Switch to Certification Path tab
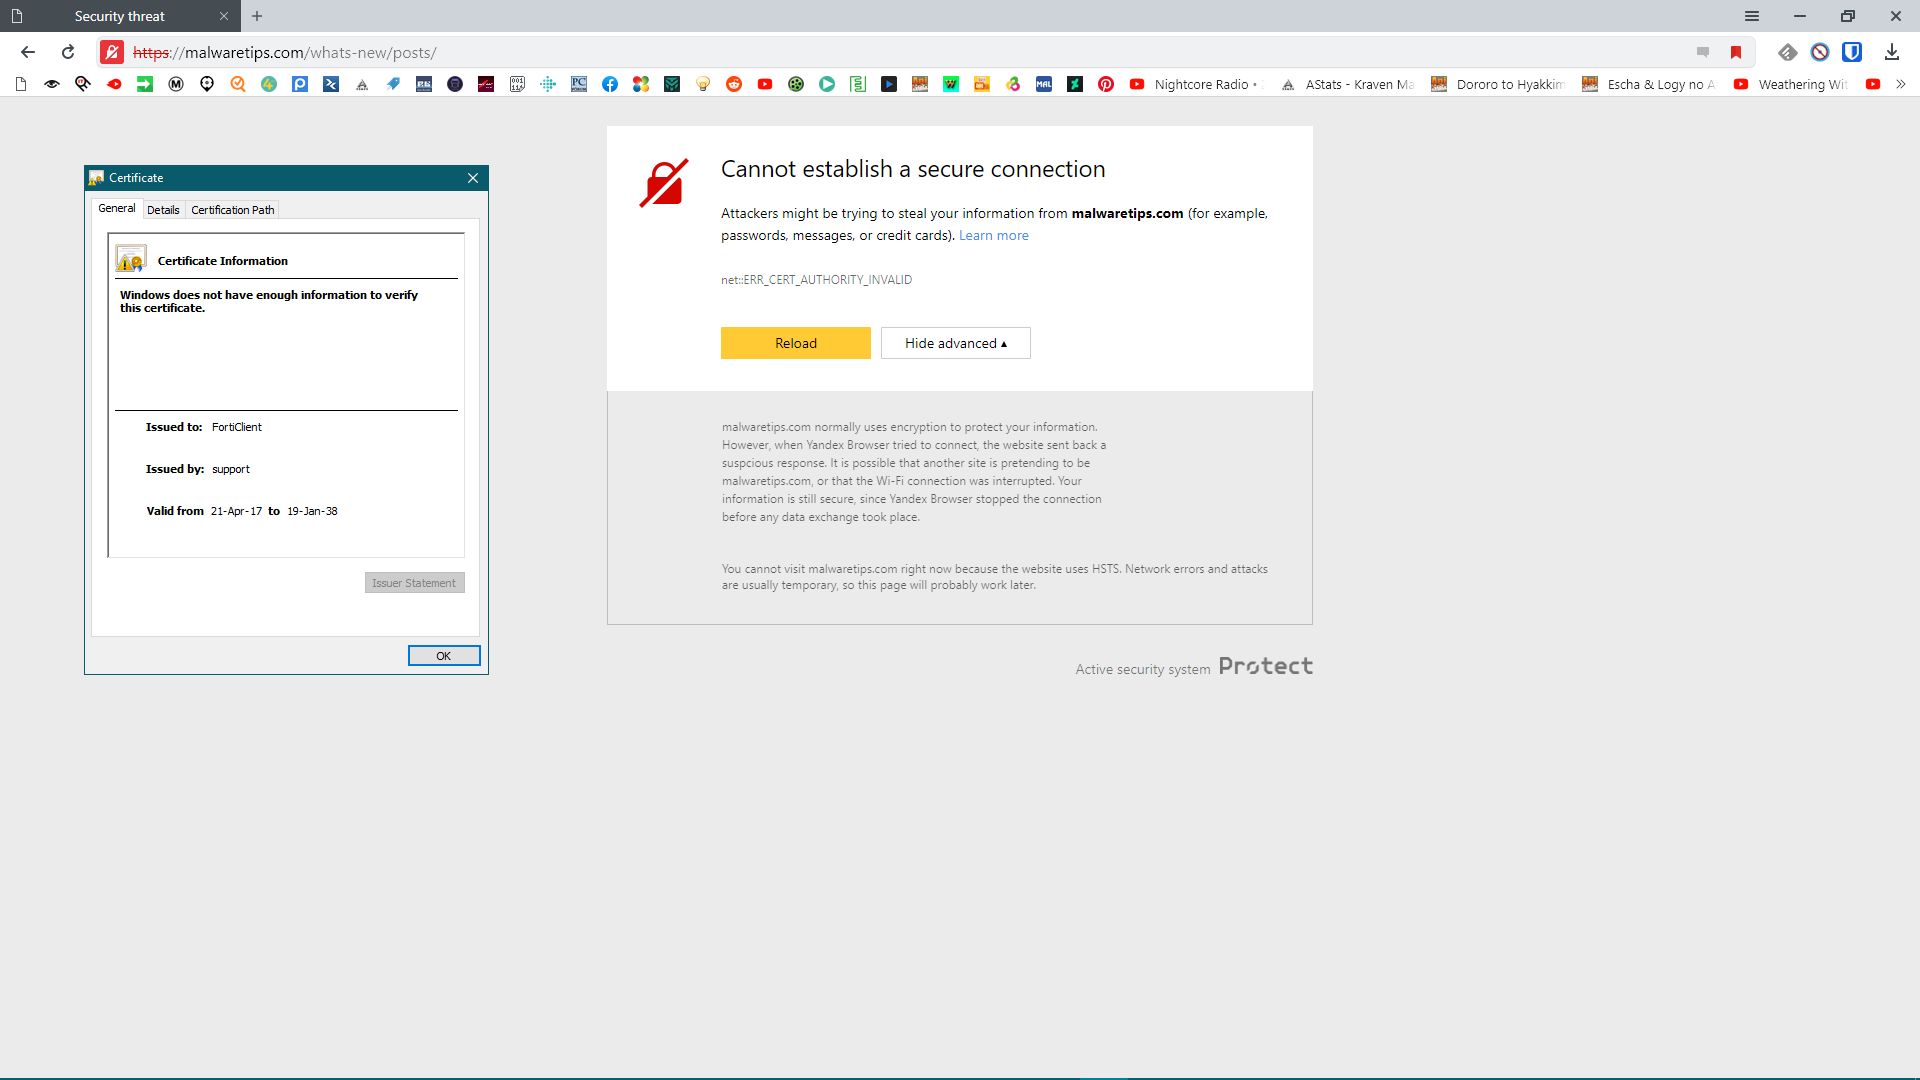Viewport: 1920px width, 1080px height. [232, 210]
